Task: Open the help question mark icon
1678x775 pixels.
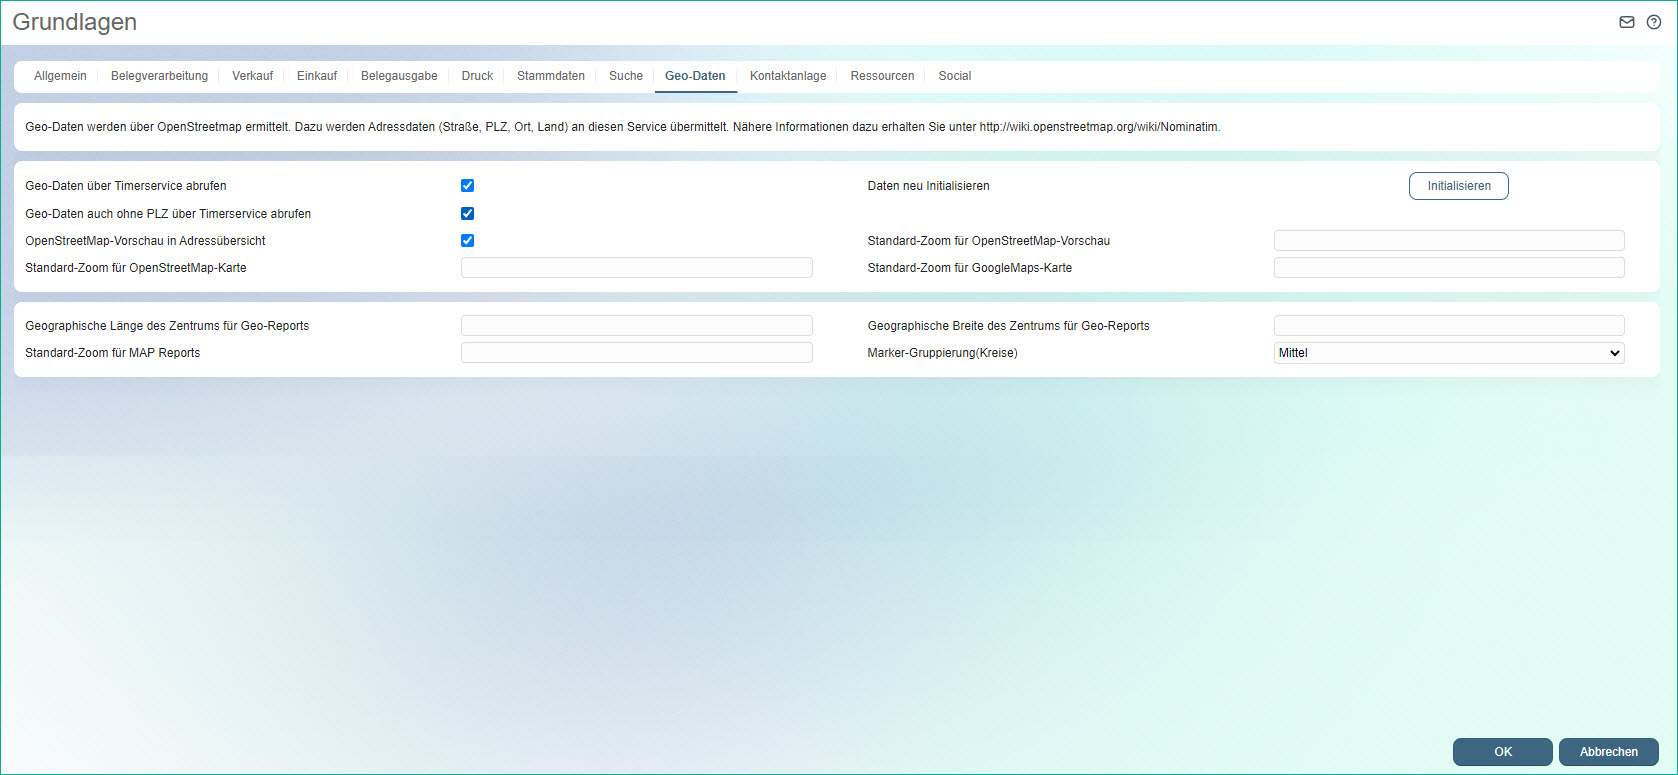Action: [x=1654, y=22]
